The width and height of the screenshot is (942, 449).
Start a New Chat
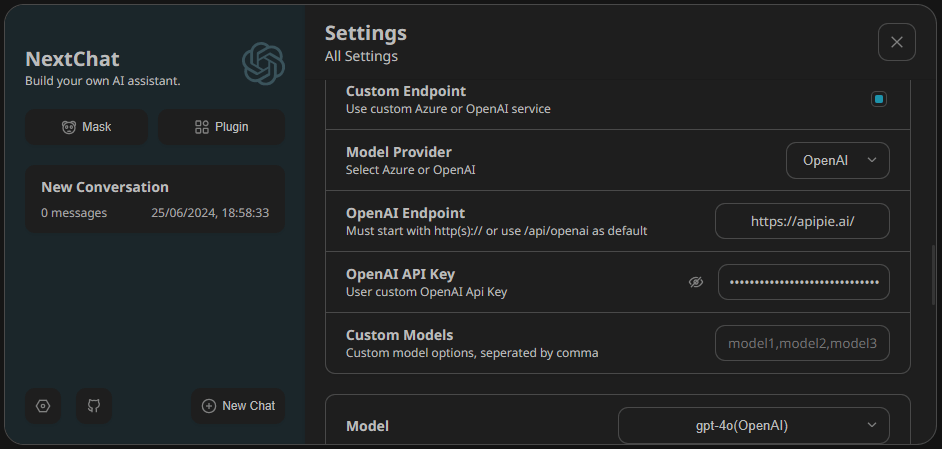238,406
